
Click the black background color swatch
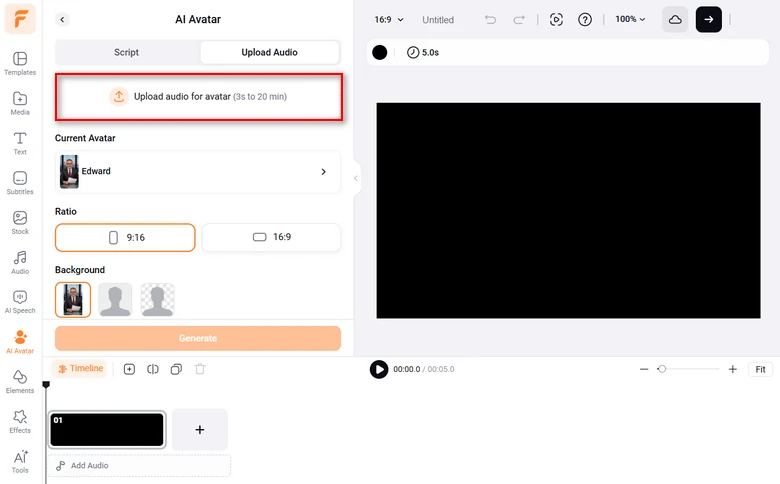pos(380,52)
